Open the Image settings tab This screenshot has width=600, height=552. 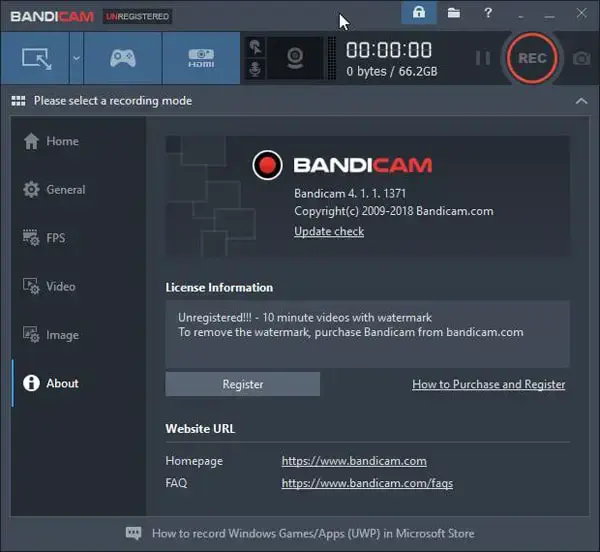(51, 335)
